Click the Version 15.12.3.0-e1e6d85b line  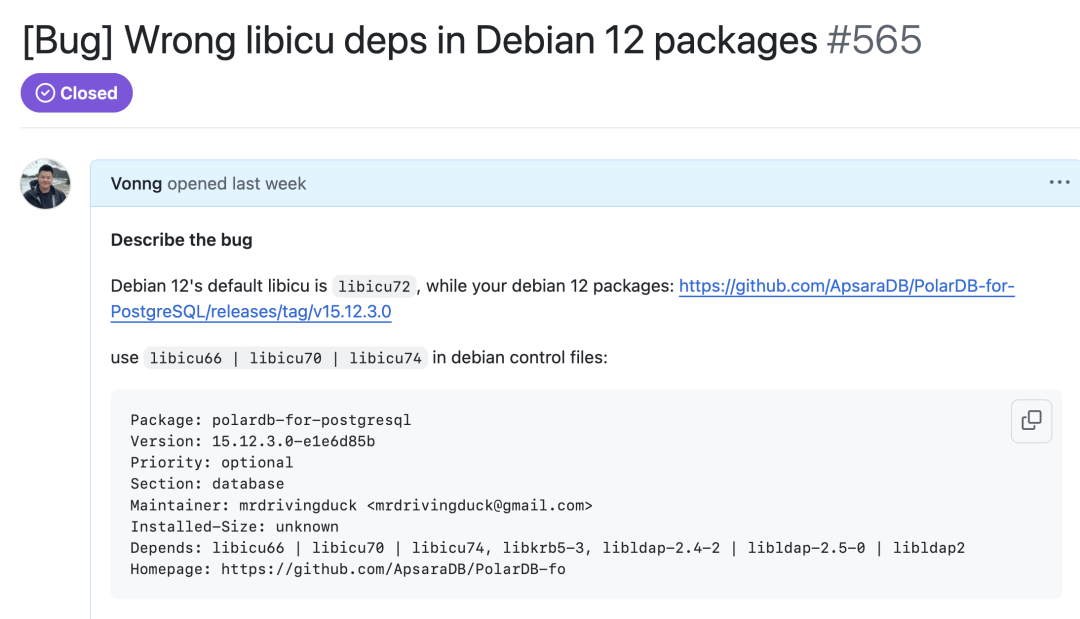pyautogui.click(x=253, y=441)
